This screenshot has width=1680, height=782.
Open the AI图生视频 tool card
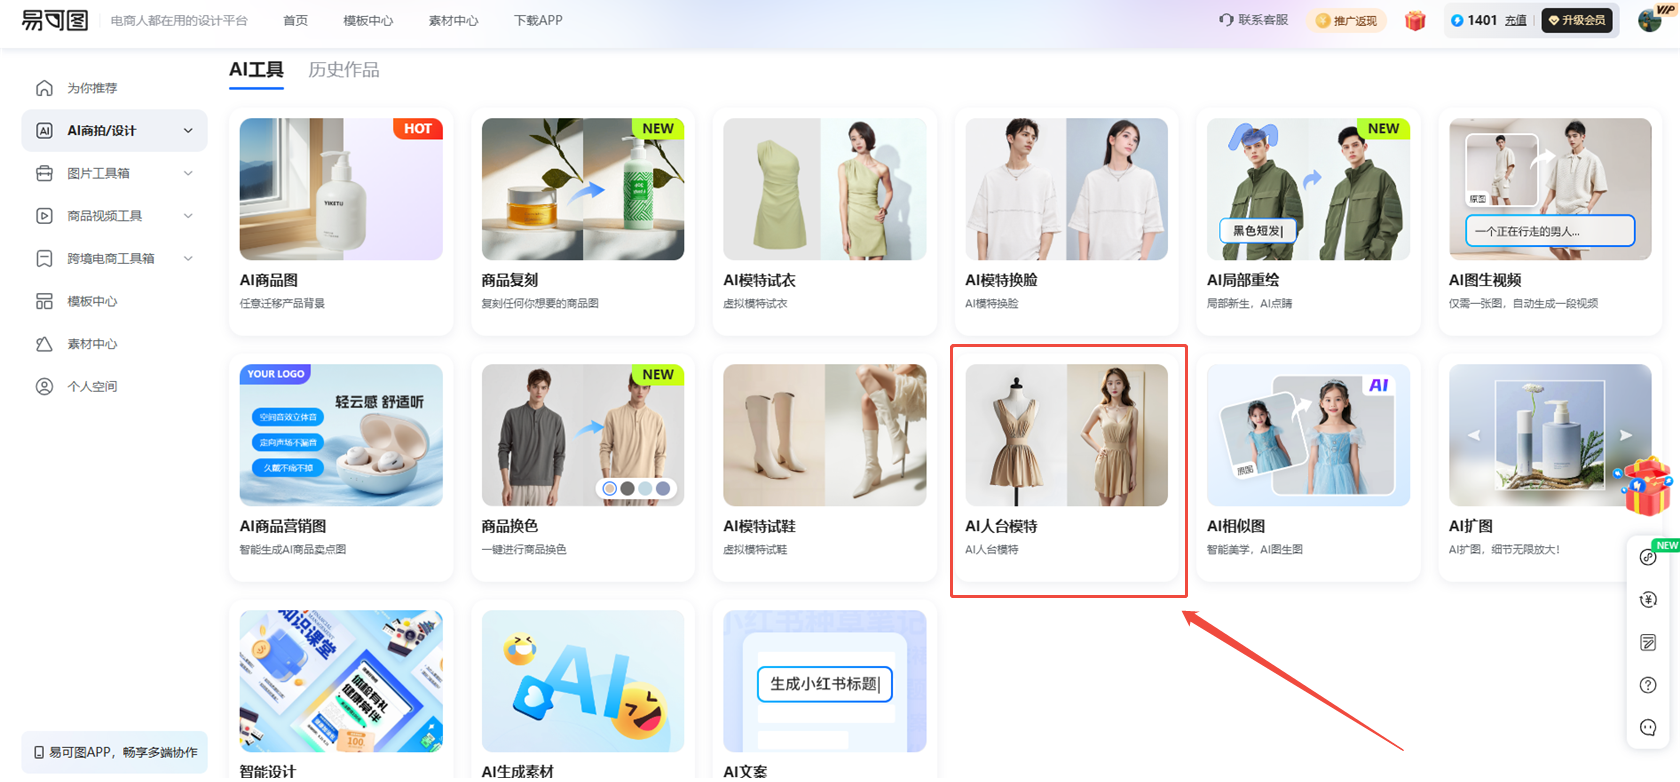[1551, 222]
